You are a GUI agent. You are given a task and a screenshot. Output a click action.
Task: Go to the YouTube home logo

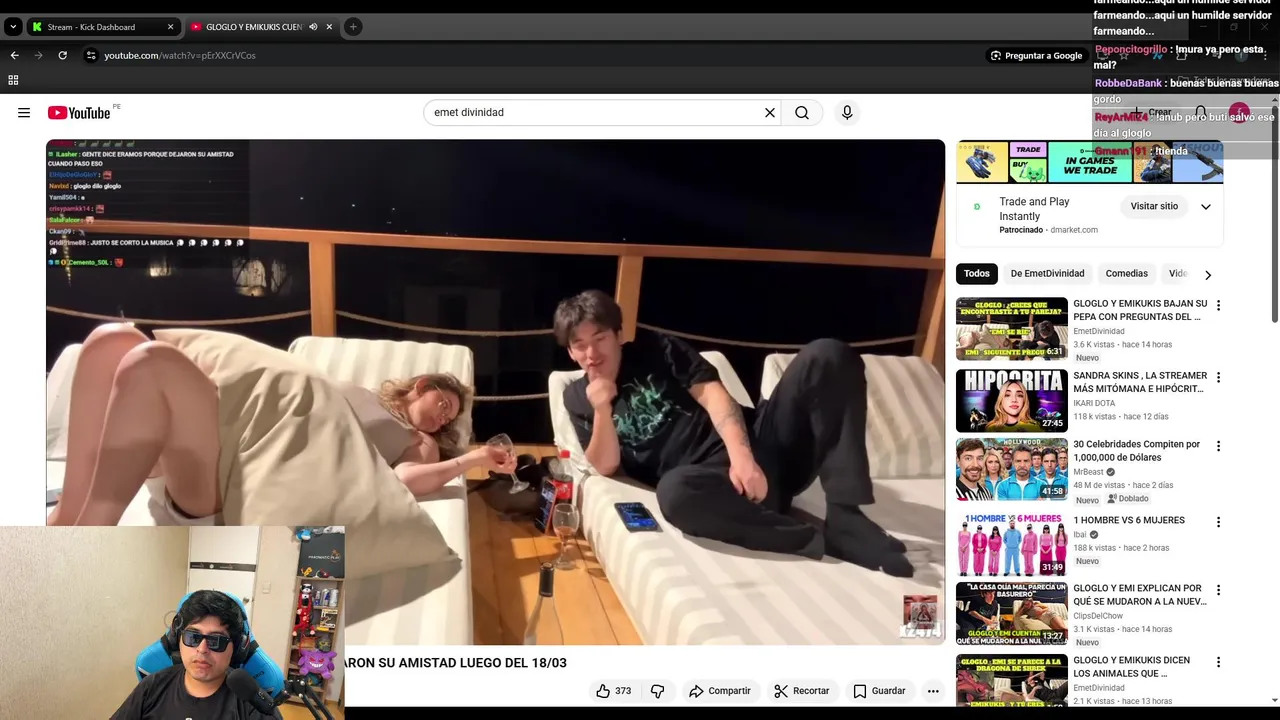point(79,113)
